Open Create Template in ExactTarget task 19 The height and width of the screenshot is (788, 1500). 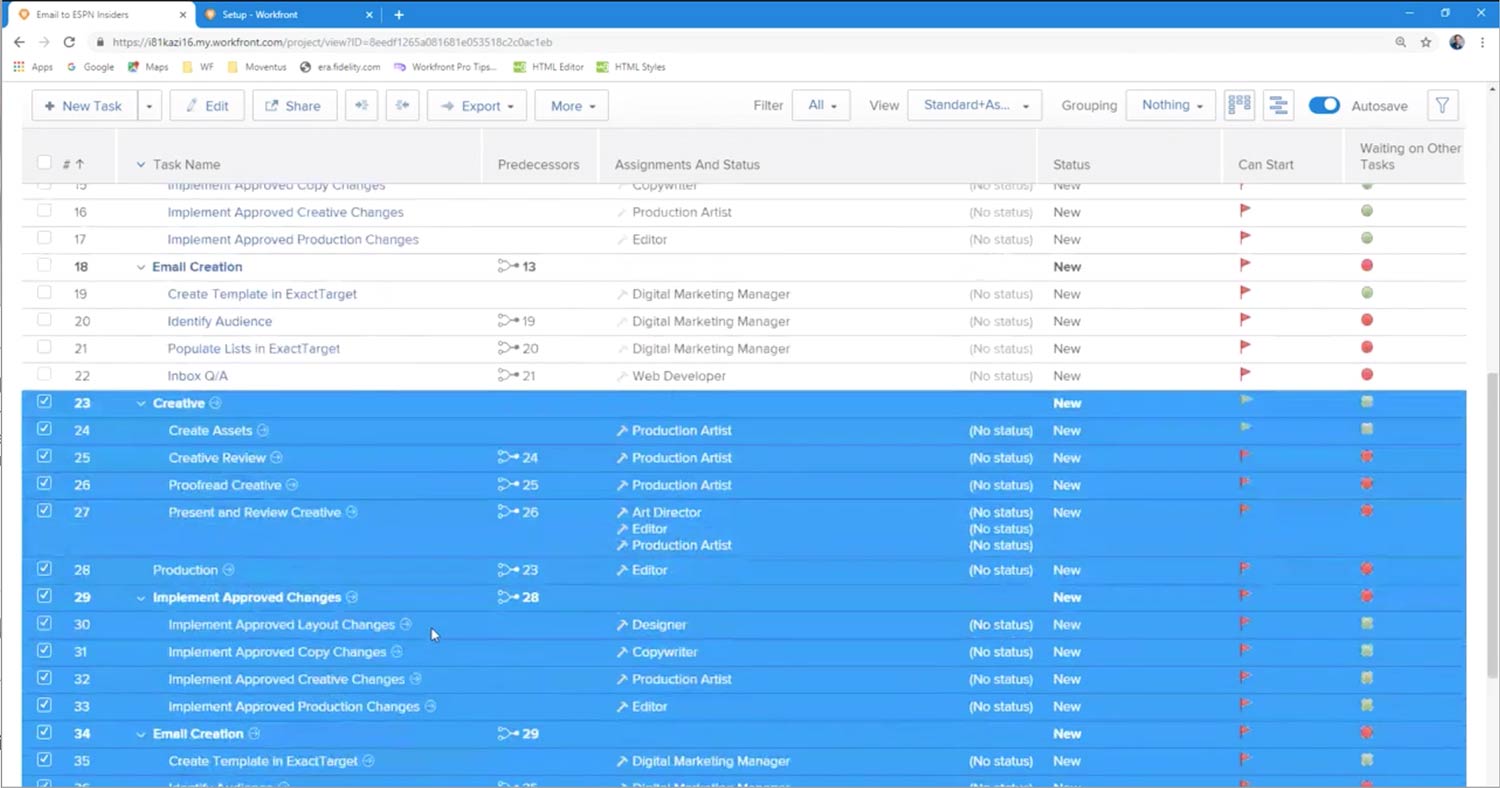click(262, 294)
